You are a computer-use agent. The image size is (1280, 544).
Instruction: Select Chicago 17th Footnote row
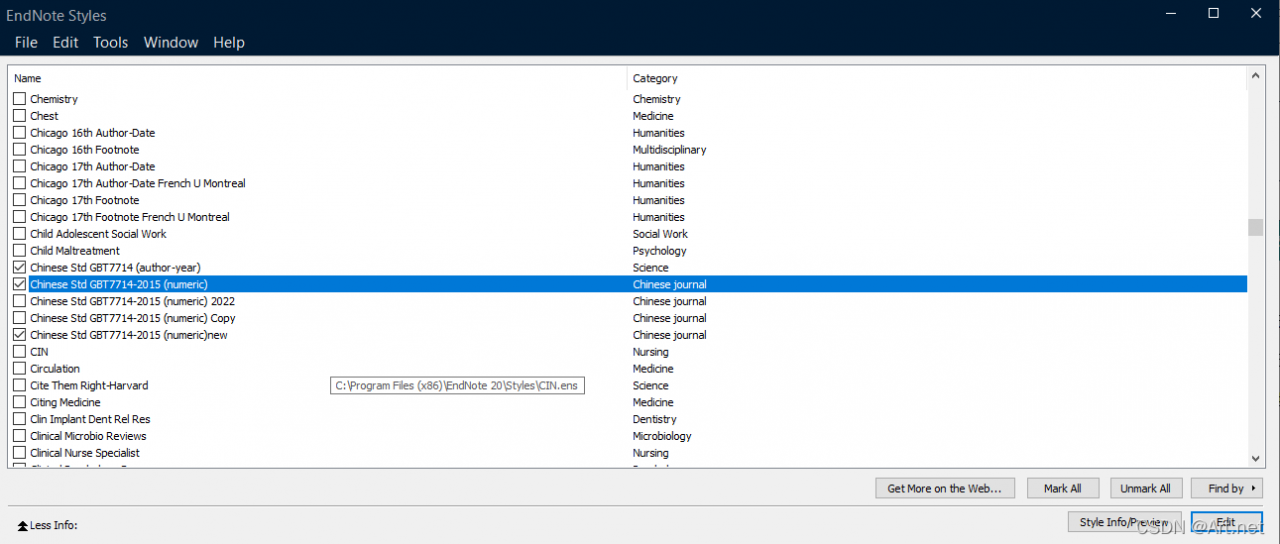click(x=628, y=200)
